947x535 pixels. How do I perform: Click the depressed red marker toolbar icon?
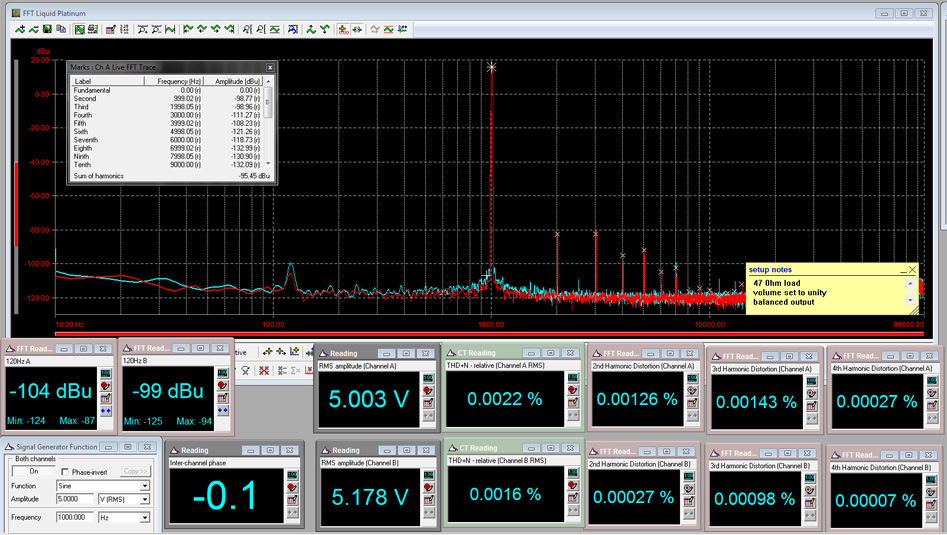(x=343, y=29)
